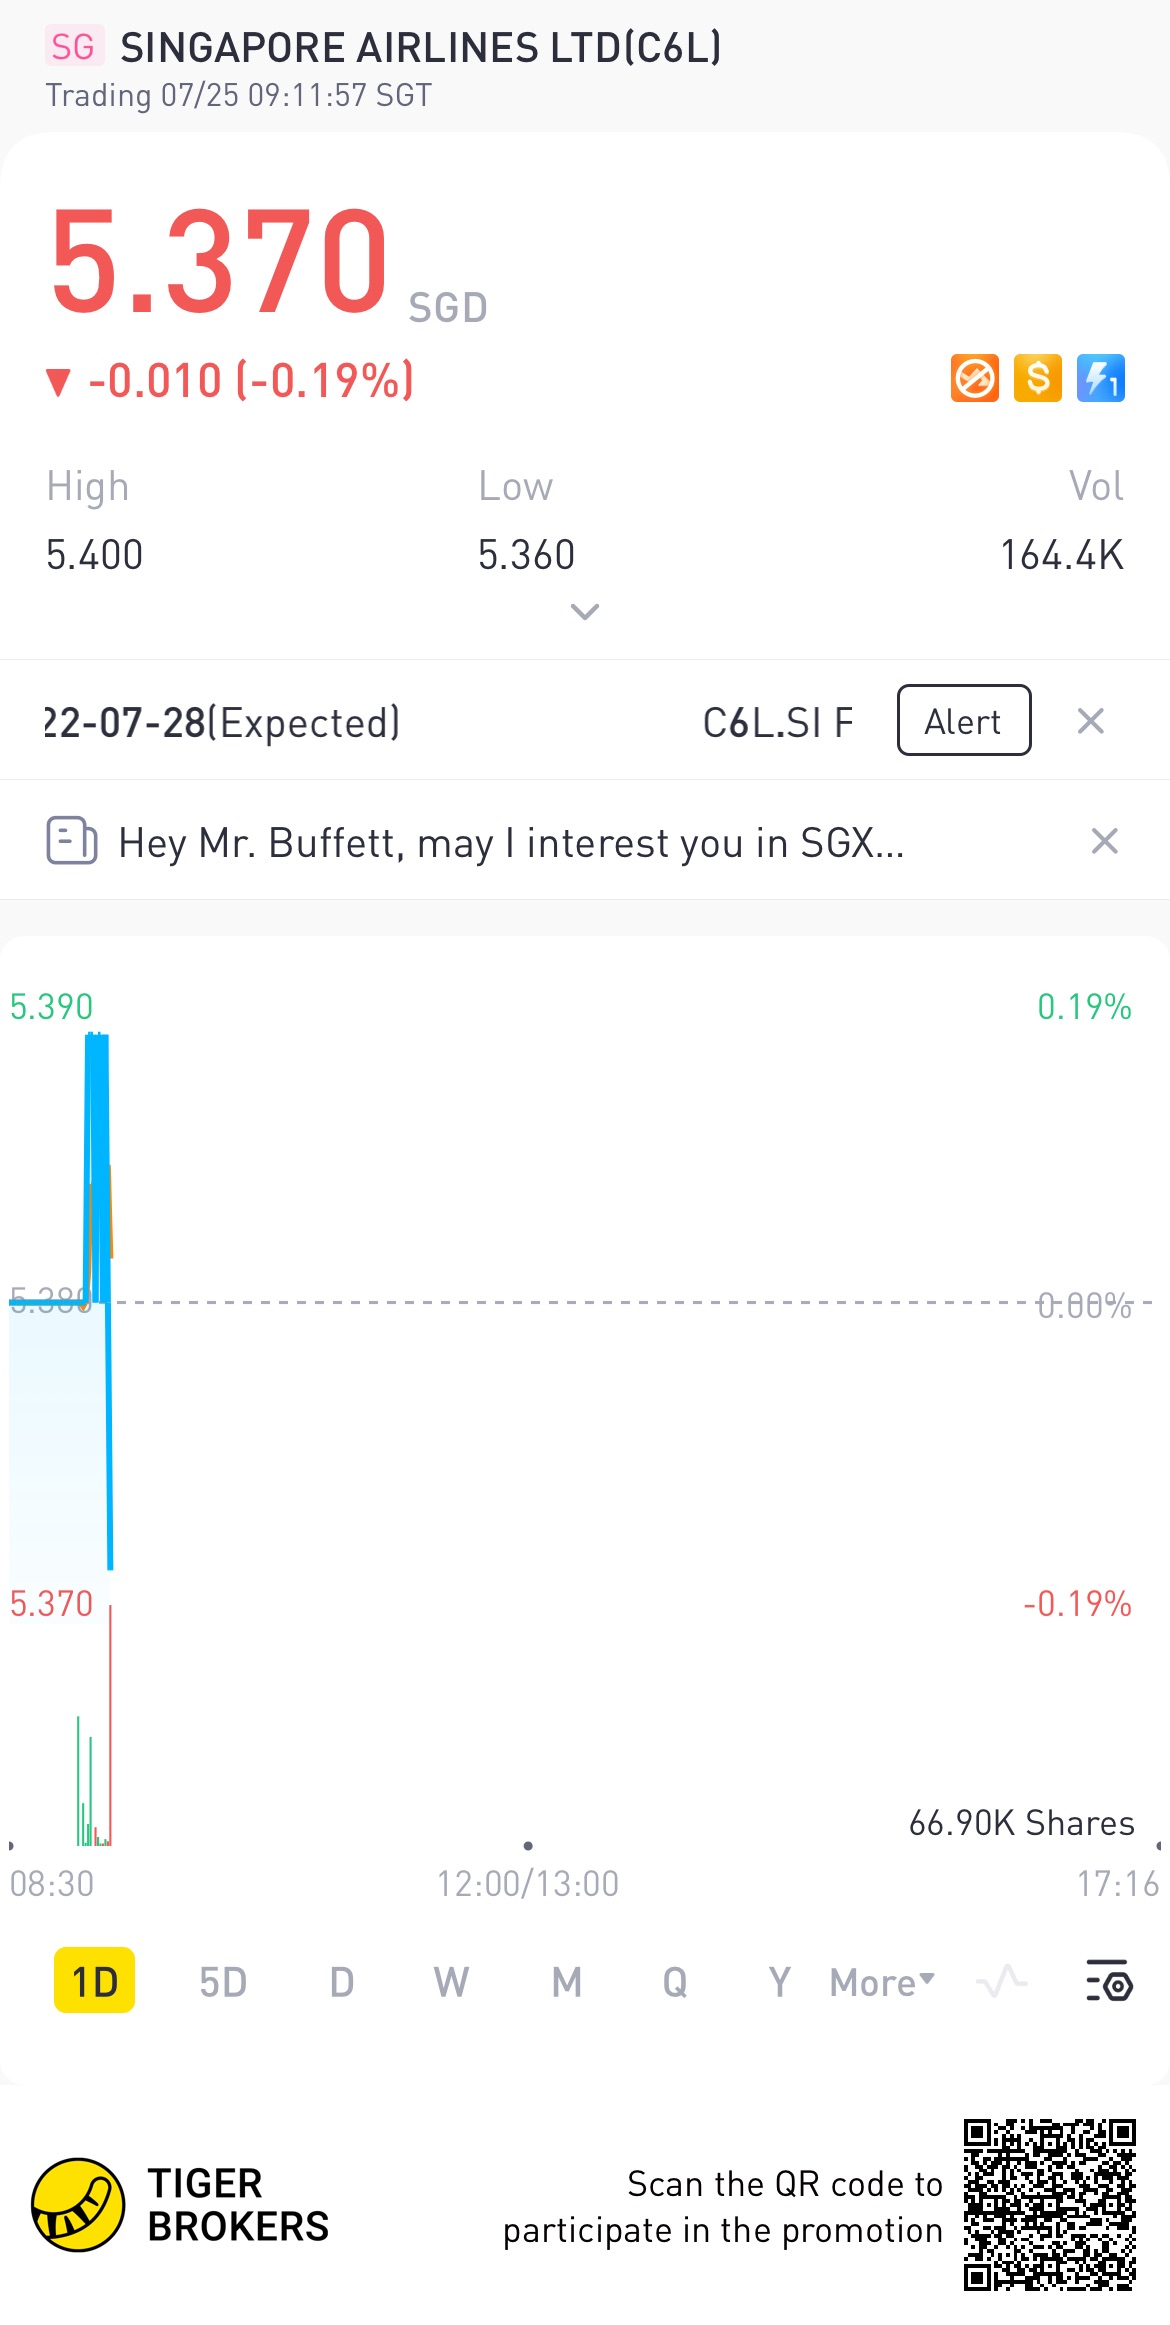
Task: Open the chart settings icon
Action: point(1109,1981)
